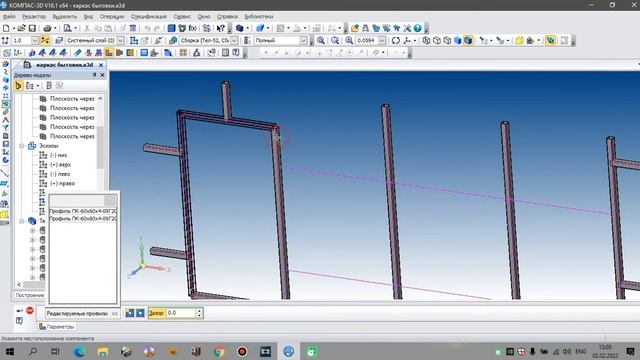Open the variables fx window

193,28
